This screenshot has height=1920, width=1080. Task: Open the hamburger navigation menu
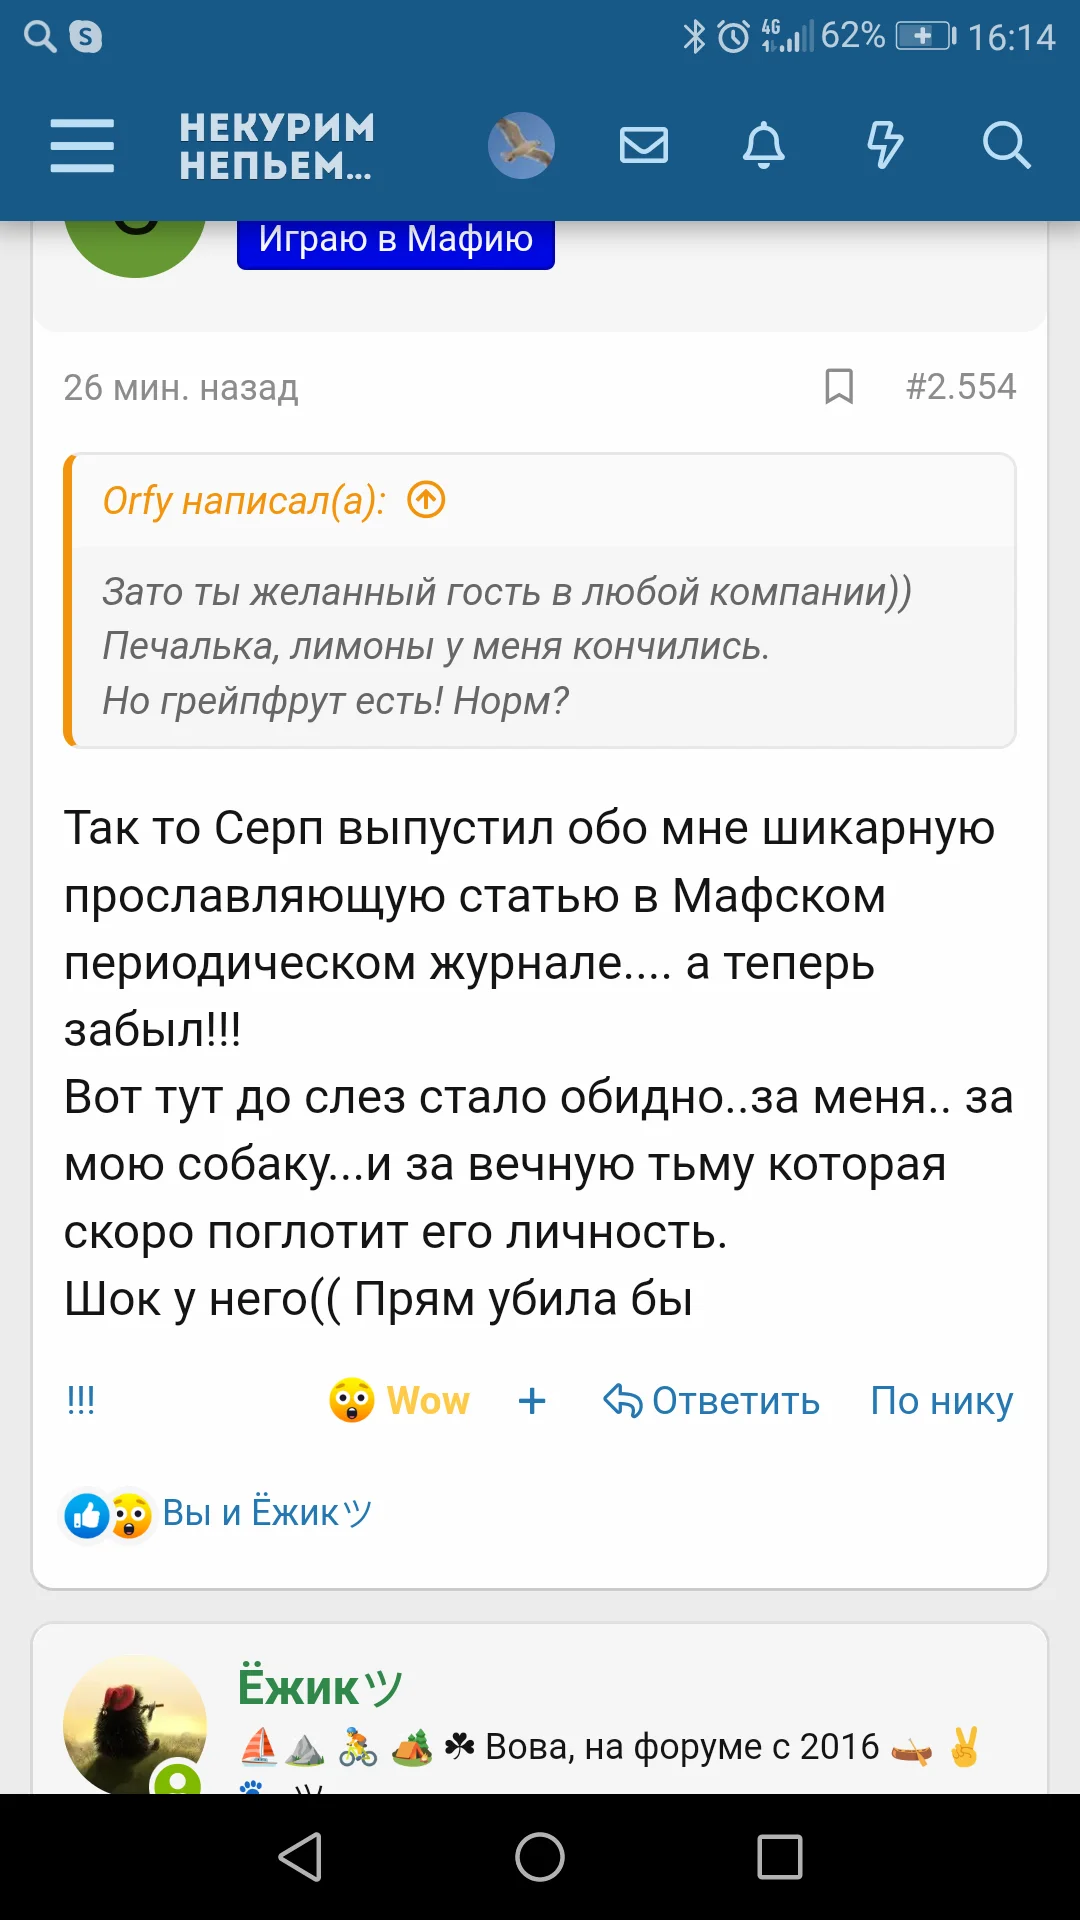click(82, 146)
